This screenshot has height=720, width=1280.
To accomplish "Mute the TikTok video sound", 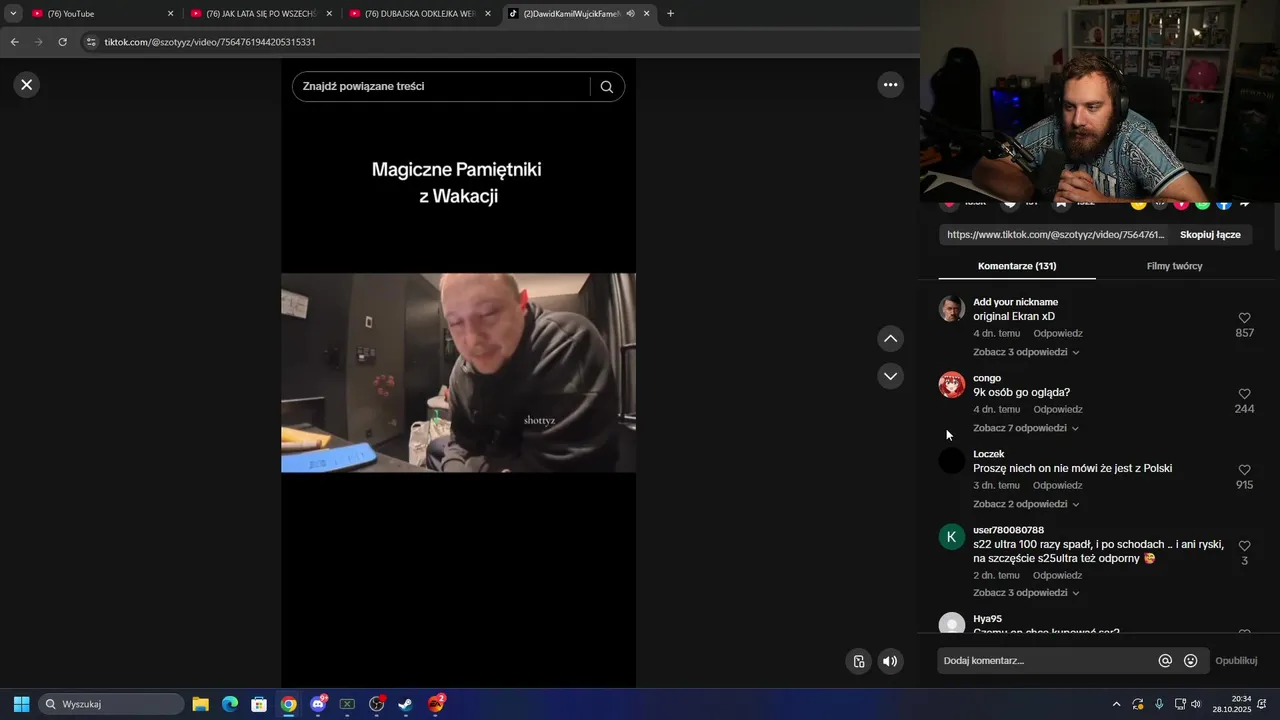I will click(x=889, y=661).
